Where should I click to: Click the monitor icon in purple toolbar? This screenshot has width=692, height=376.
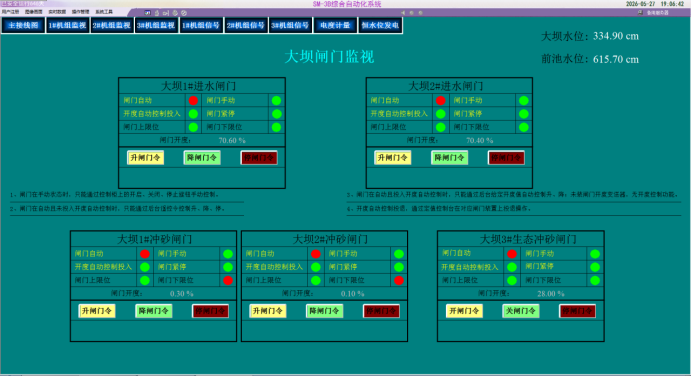click(x=147, y=13)
